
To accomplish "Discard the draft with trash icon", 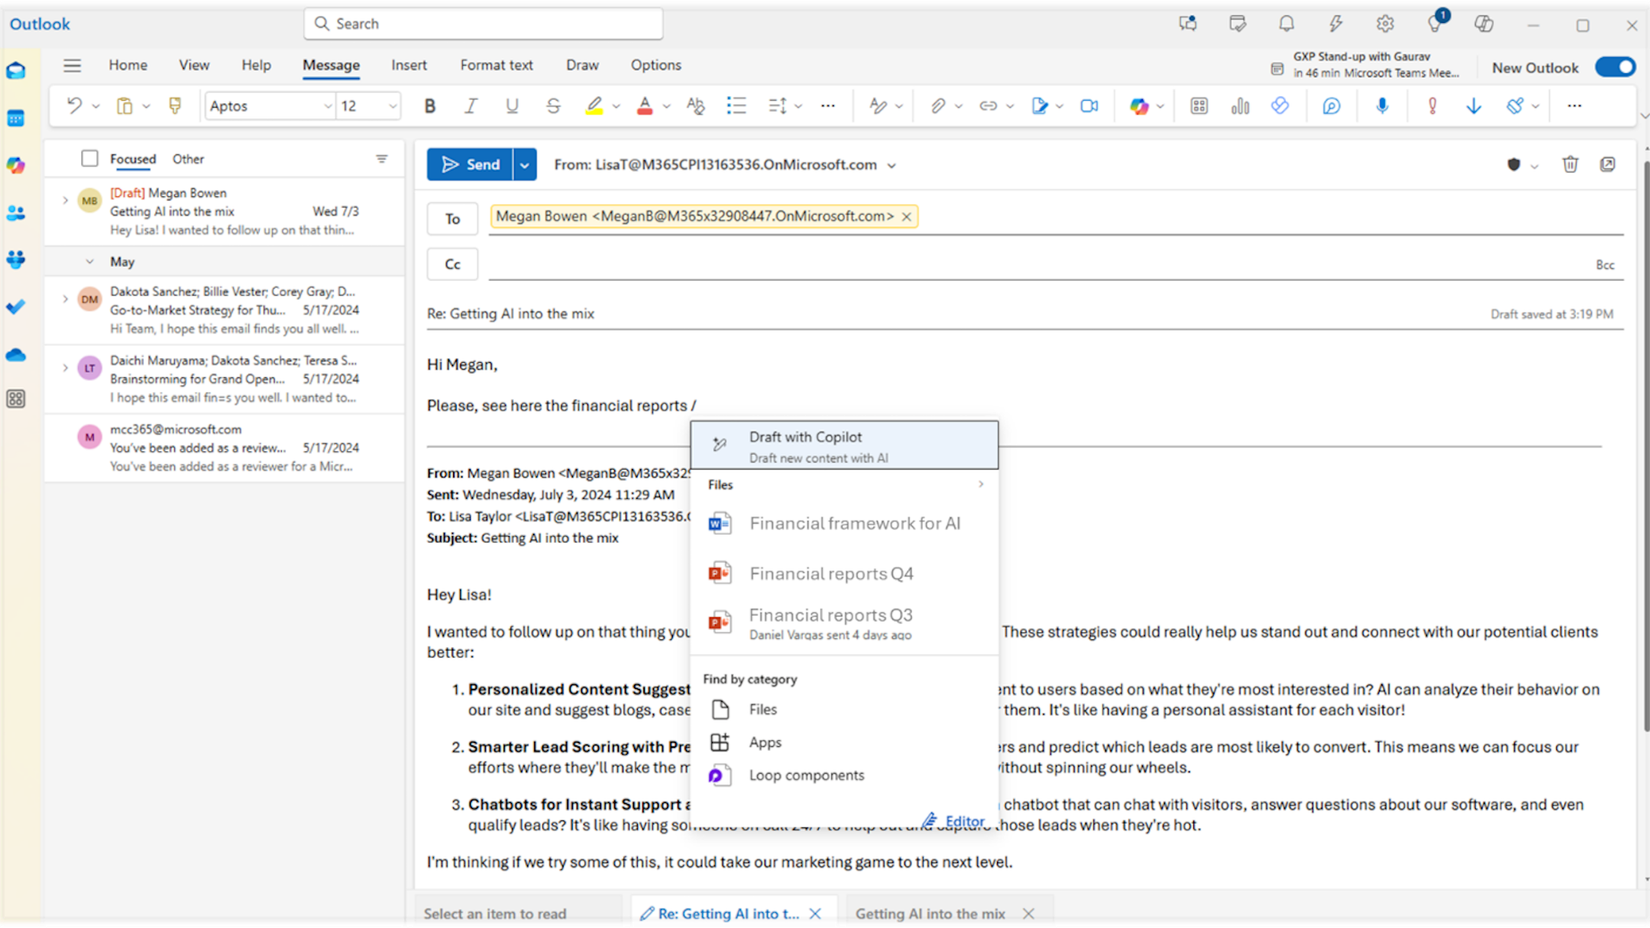I will pyautogui.click(x=1570, y=165).
